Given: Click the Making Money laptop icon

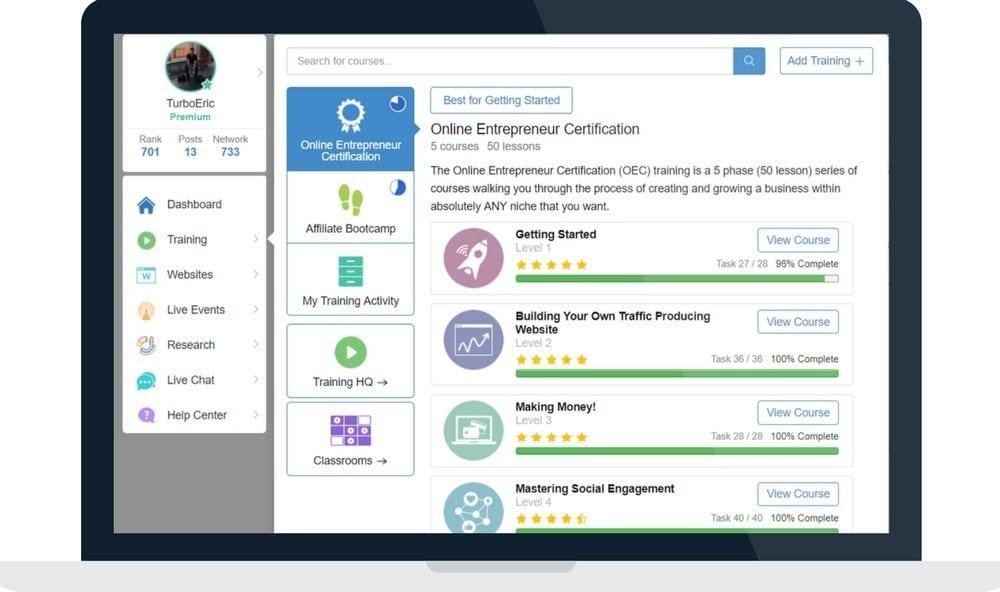Looking at the screenshot, I should tap(473, 431).
